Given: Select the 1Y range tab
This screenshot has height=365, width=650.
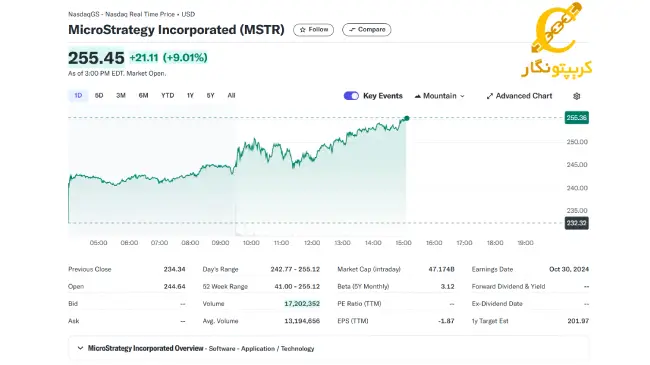Looking at the screenshot, I should [x=190, y=95].
